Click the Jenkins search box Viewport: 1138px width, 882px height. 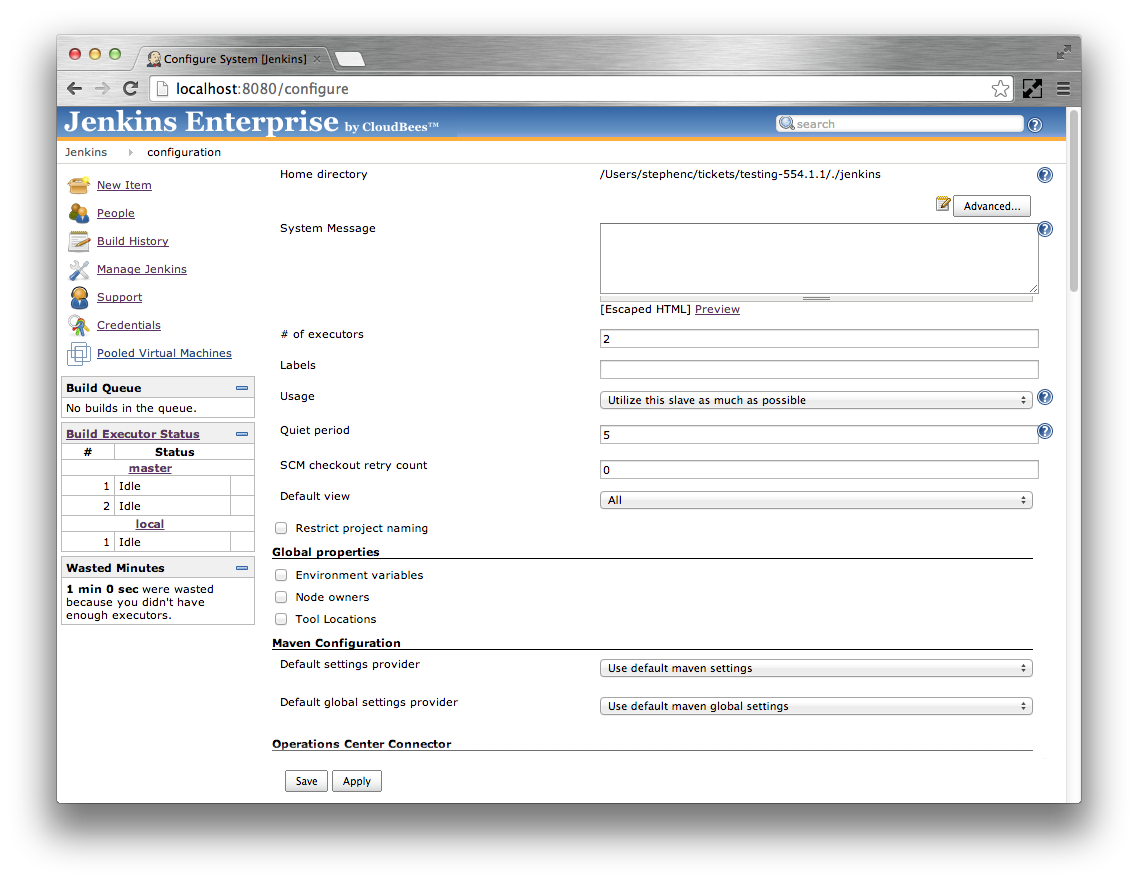coord(899,124)
